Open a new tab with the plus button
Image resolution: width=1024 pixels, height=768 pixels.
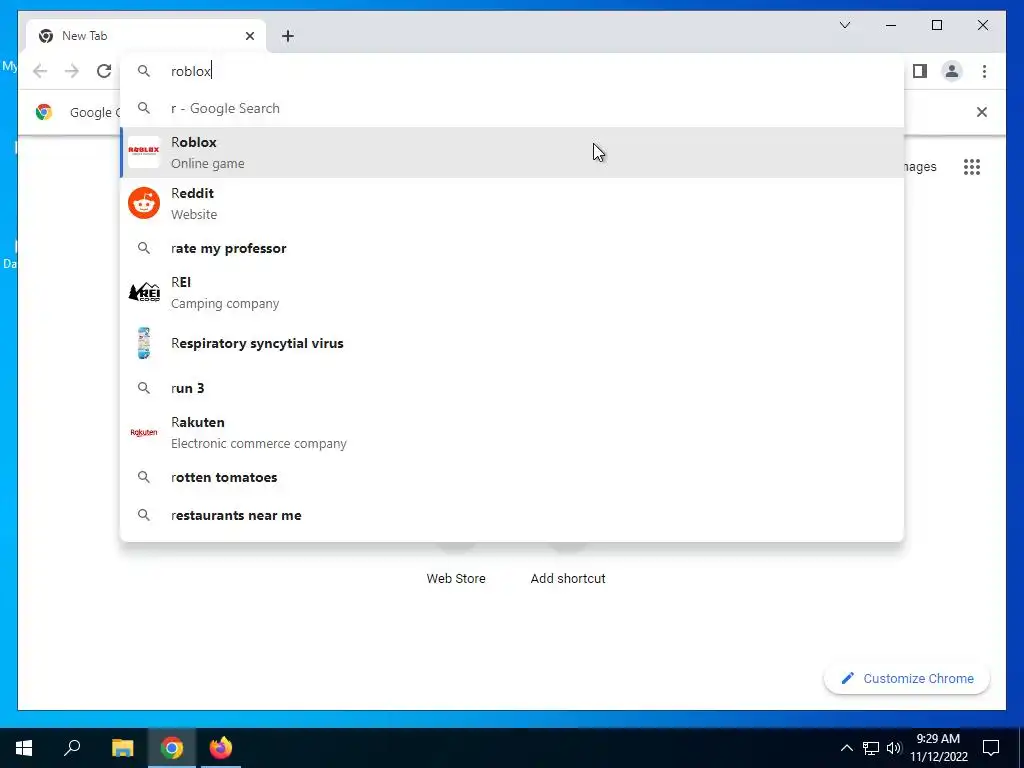click(288, 36)
